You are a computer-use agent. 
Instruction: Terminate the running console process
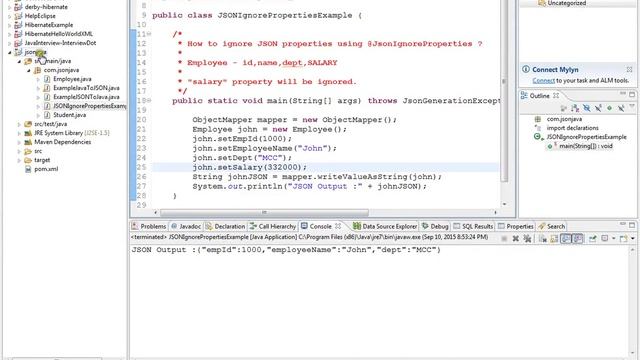pos(504,239)
